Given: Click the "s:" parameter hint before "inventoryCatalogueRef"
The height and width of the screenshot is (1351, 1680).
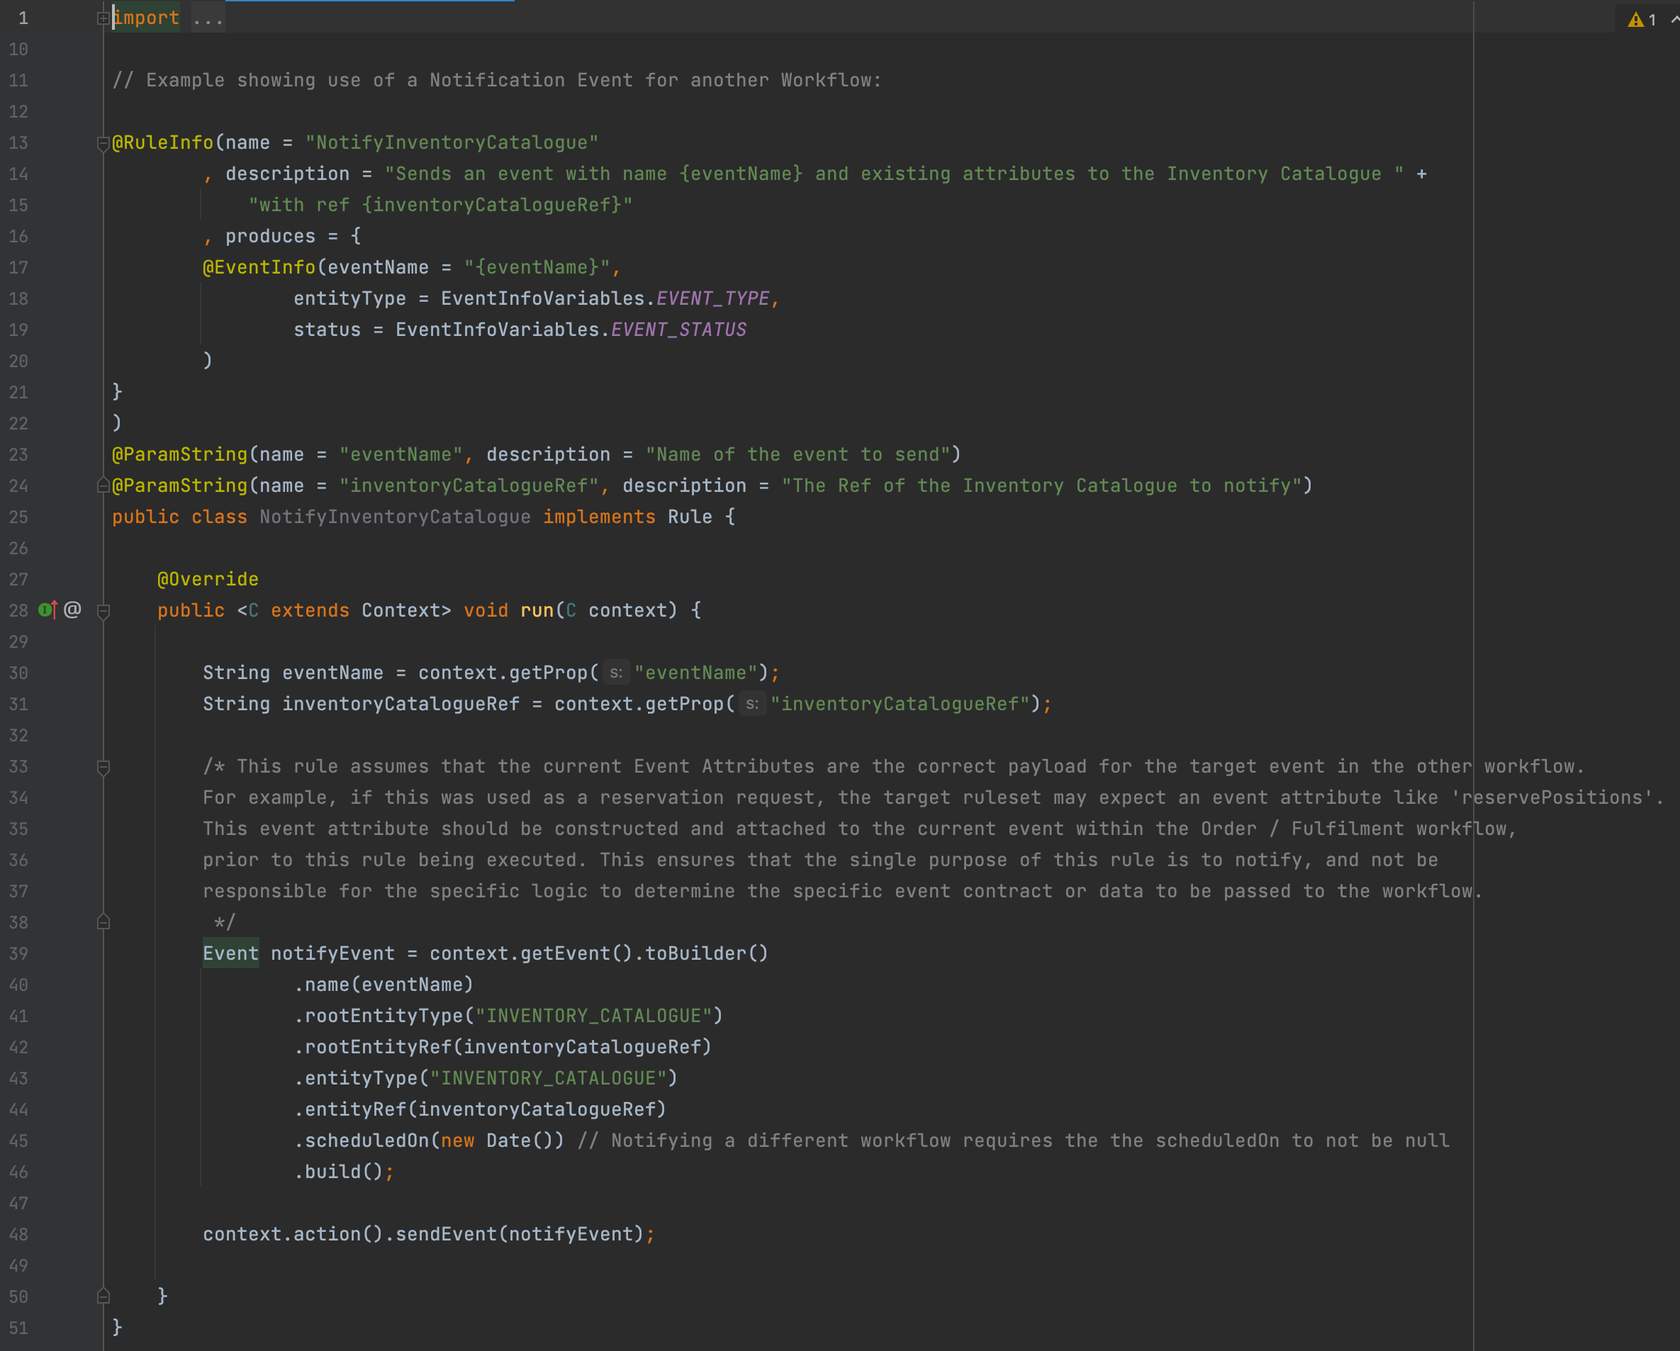Looking at the screenshot, I should [x=752, y=704].
